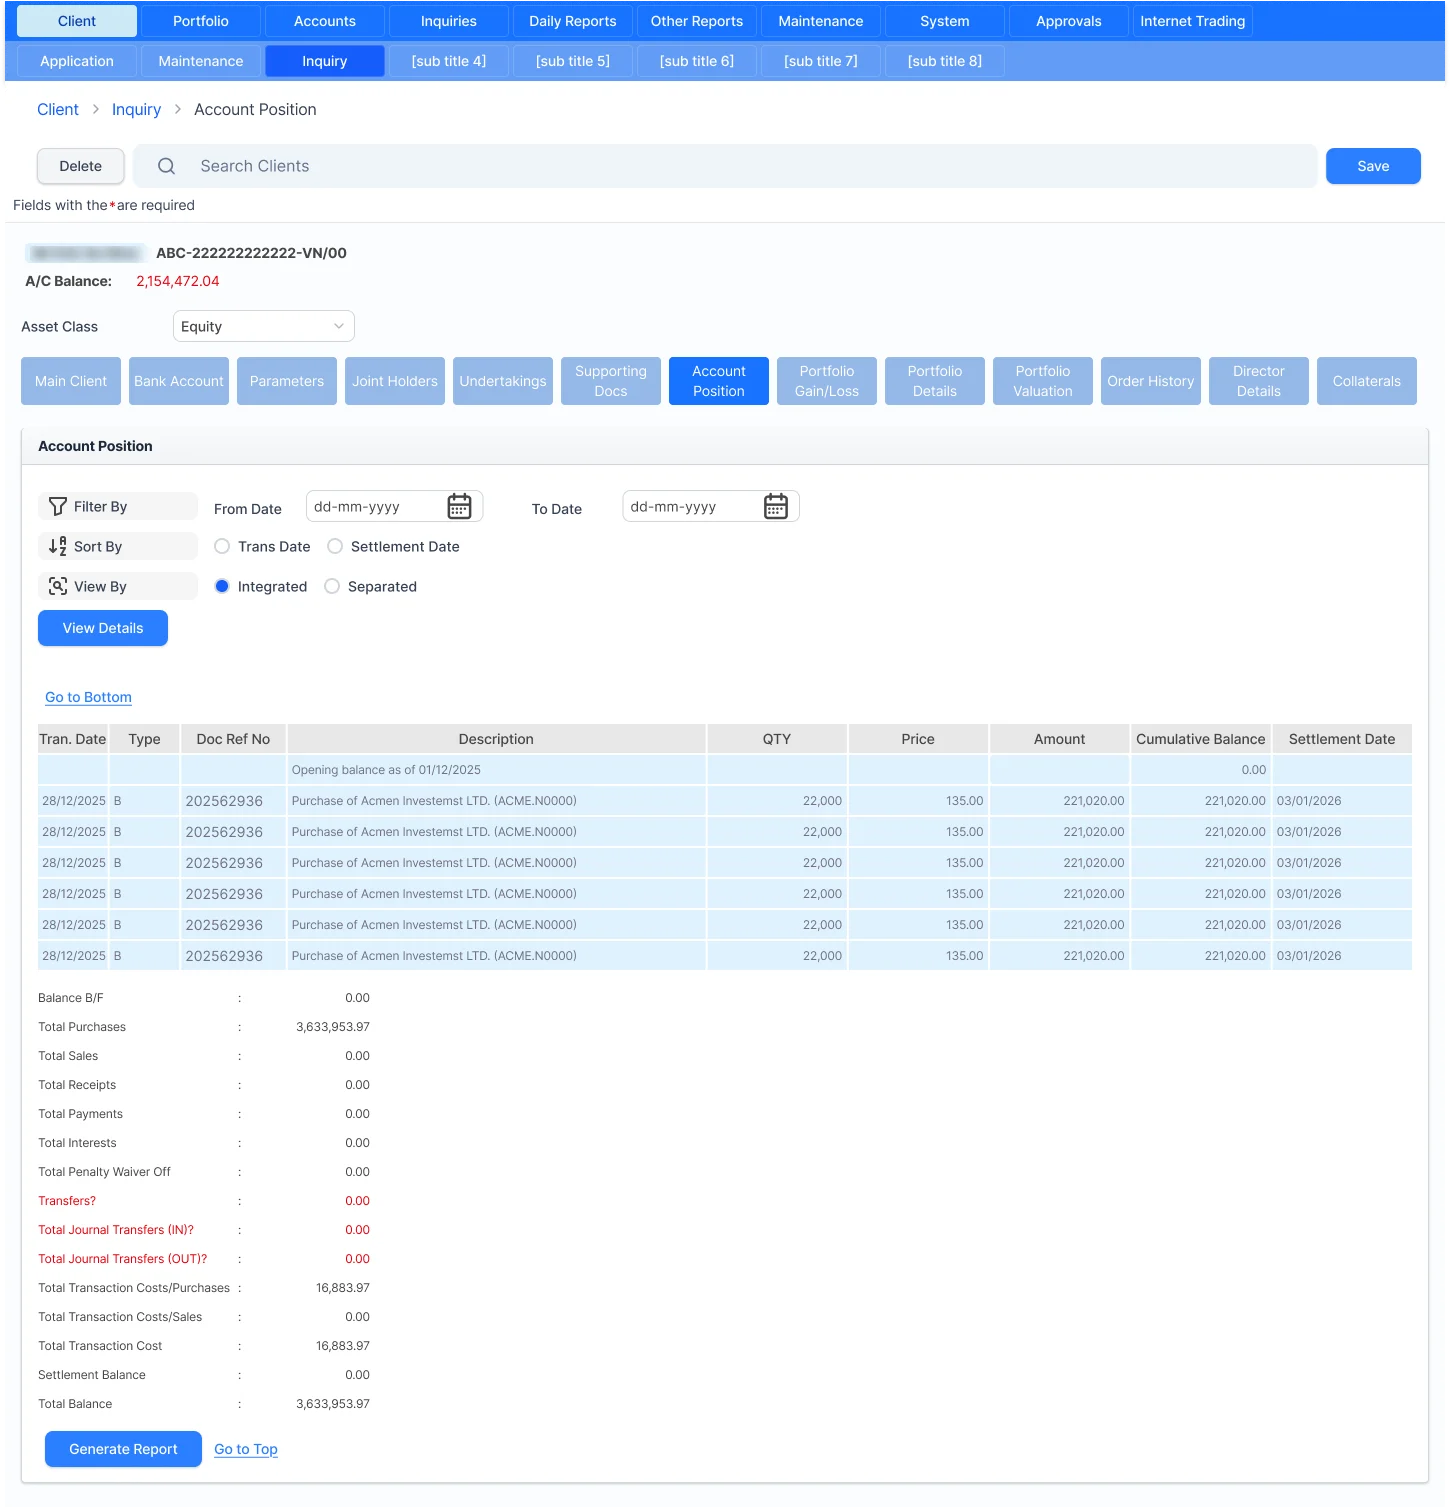Click the Sort By arrow icon
This screenshot has width=1450, height=1507.
pos(58,546)
